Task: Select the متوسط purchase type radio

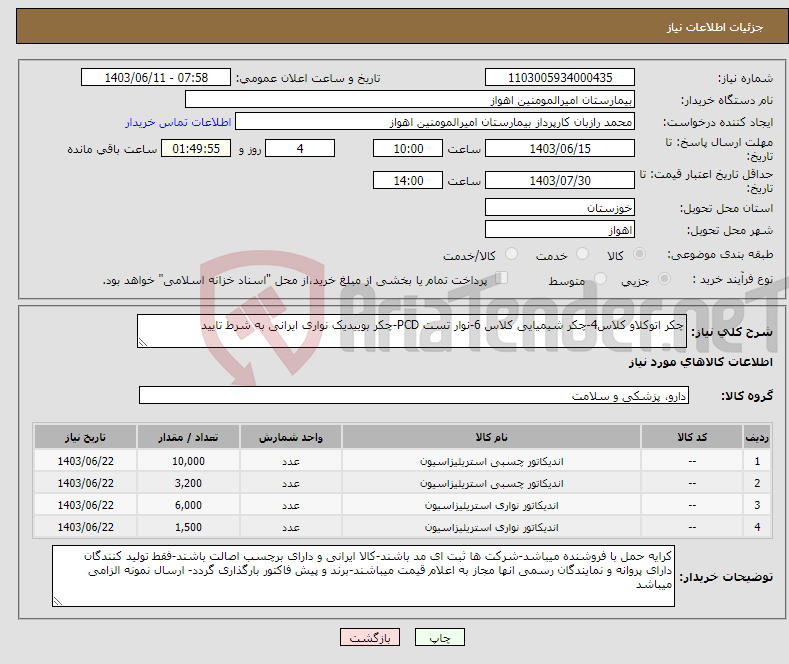Action: point(600,278)
